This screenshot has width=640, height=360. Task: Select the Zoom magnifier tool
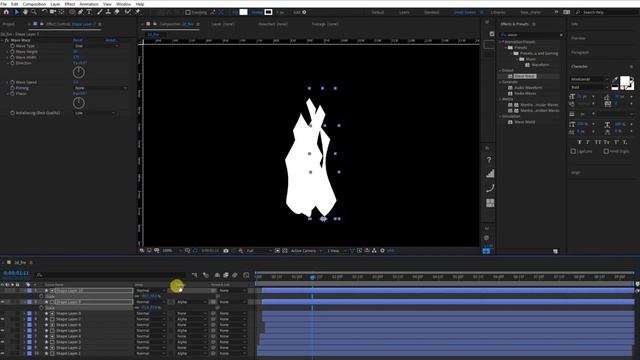point(34,12)
